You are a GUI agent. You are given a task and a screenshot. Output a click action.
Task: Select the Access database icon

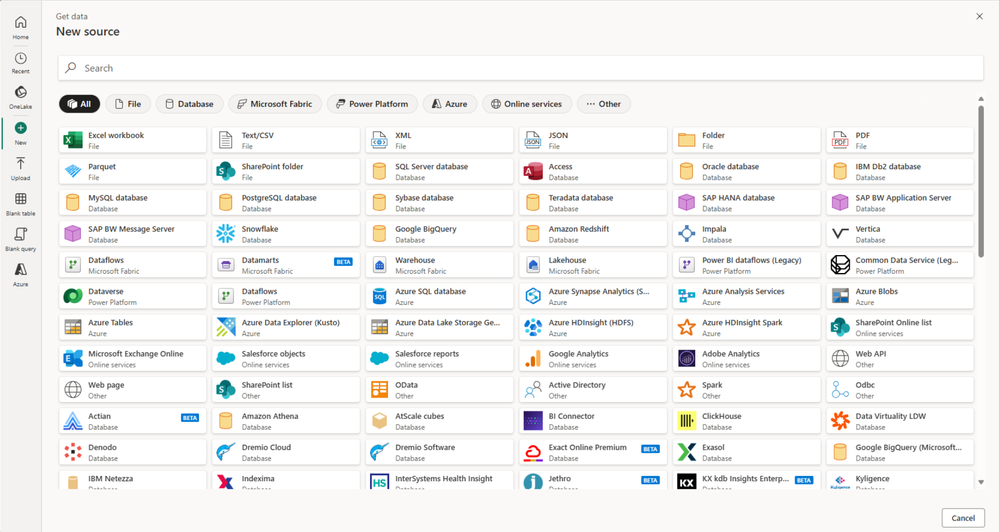tap(533, 171)
